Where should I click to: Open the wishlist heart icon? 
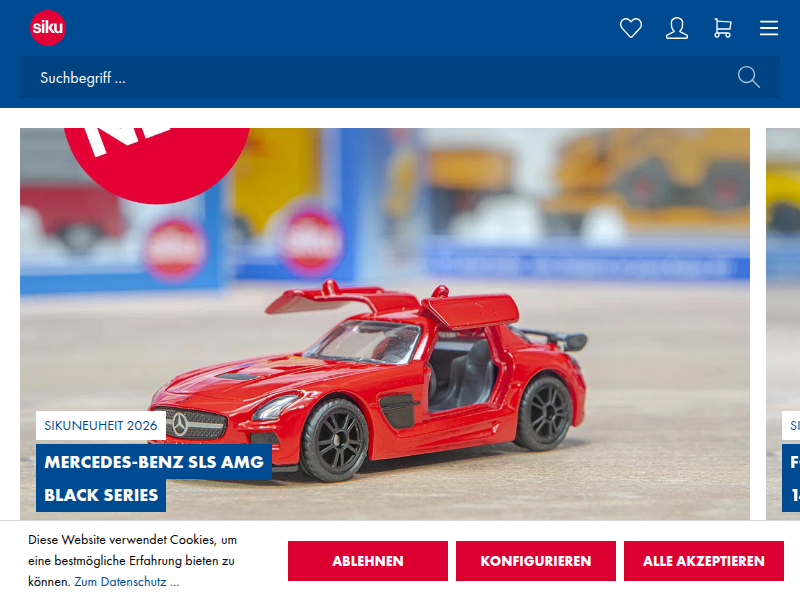(x=631, y=28)
